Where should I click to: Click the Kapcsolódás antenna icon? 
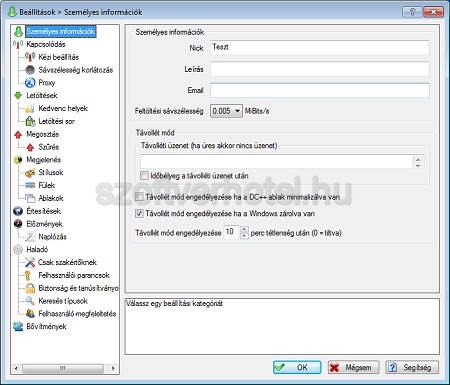click(18, 44)
